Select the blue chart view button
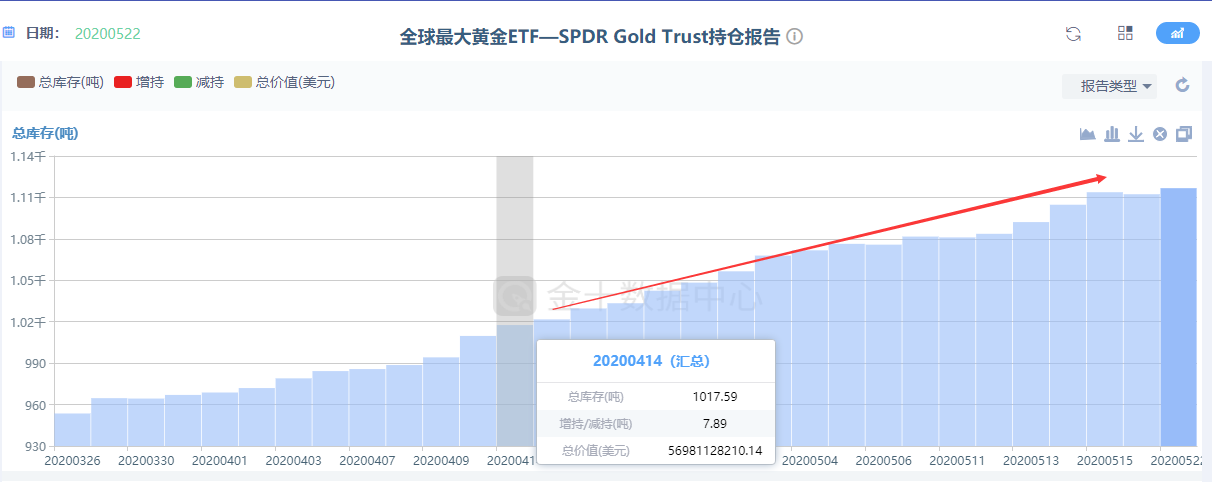 tap(1178, 33)
